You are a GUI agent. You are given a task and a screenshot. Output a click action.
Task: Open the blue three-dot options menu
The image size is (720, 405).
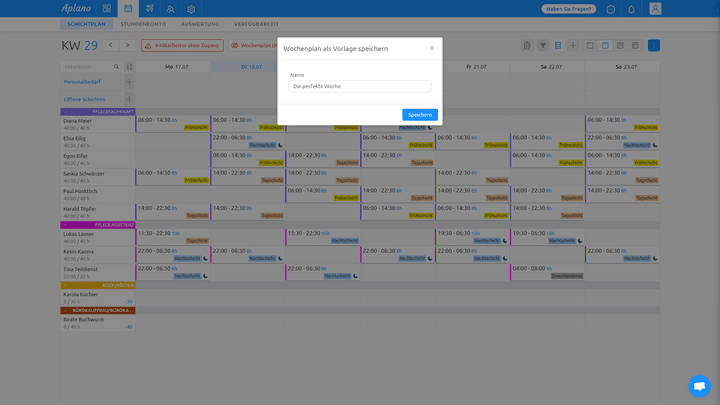[654, 45]
